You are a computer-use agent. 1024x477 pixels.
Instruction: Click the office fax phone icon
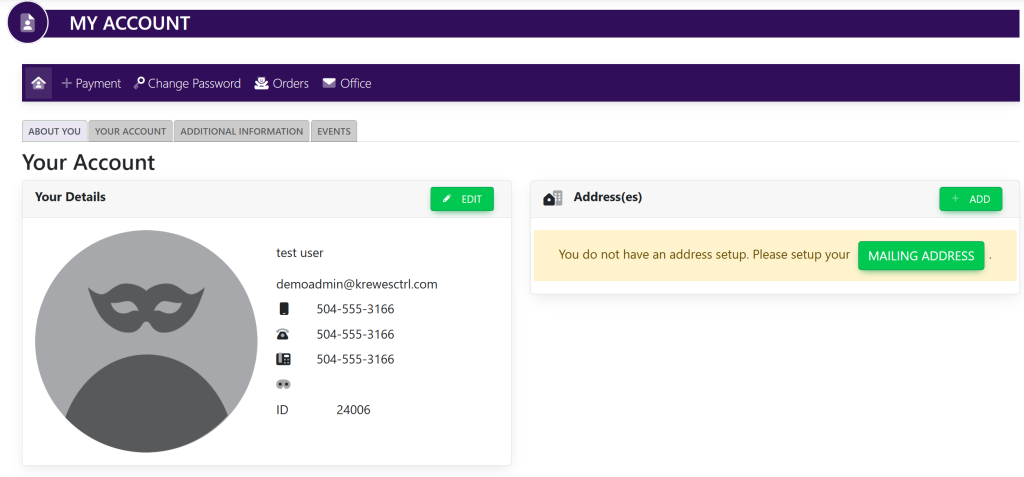[283, 359]
